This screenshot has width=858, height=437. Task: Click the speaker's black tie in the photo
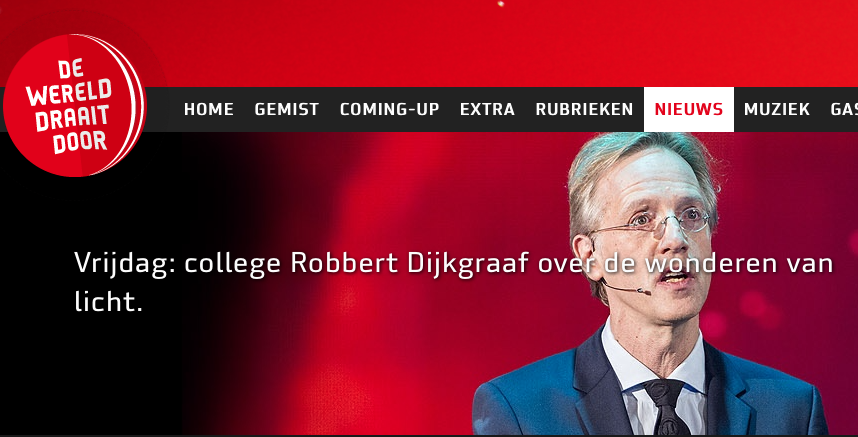[666, 407]
